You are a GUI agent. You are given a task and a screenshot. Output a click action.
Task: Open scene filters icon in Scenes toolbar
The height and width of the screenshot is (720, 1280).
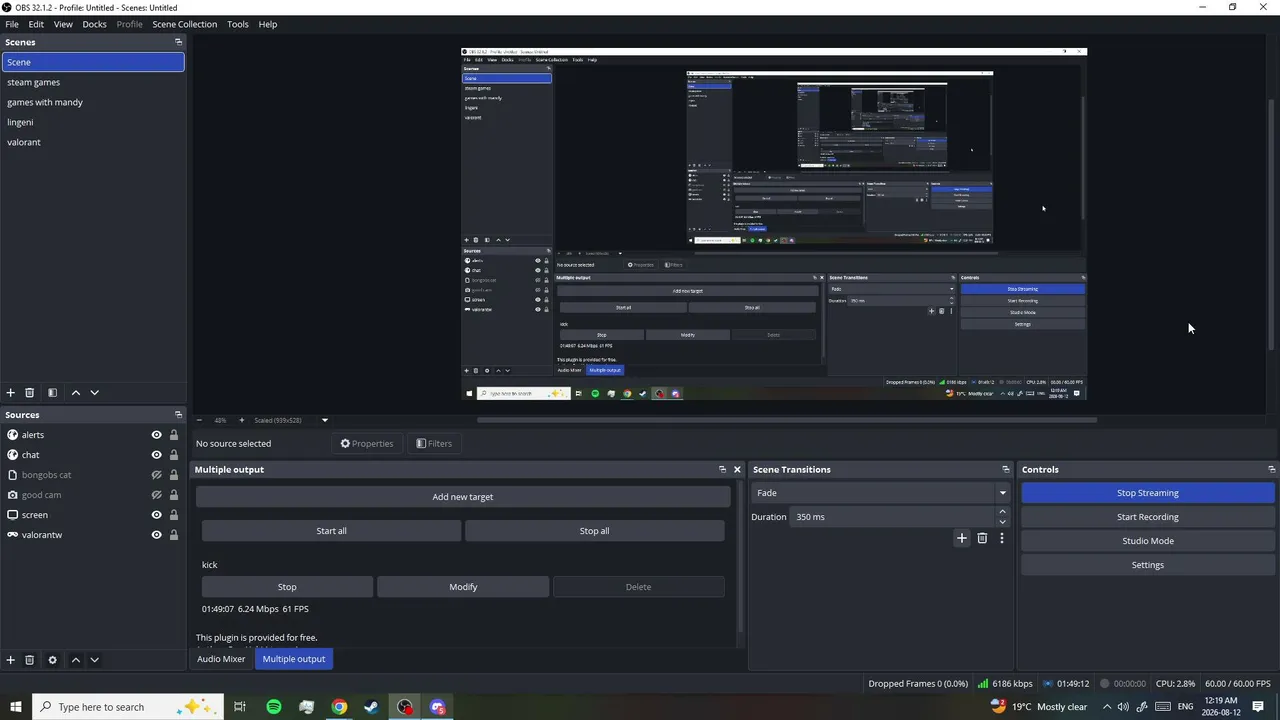point(52,393)
